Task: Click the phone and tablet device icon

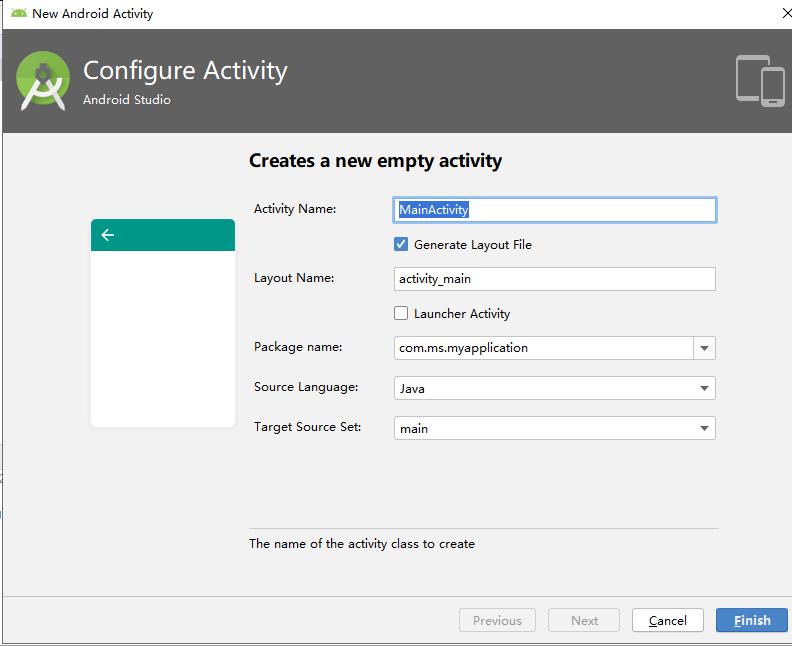Action: [760, 80]
